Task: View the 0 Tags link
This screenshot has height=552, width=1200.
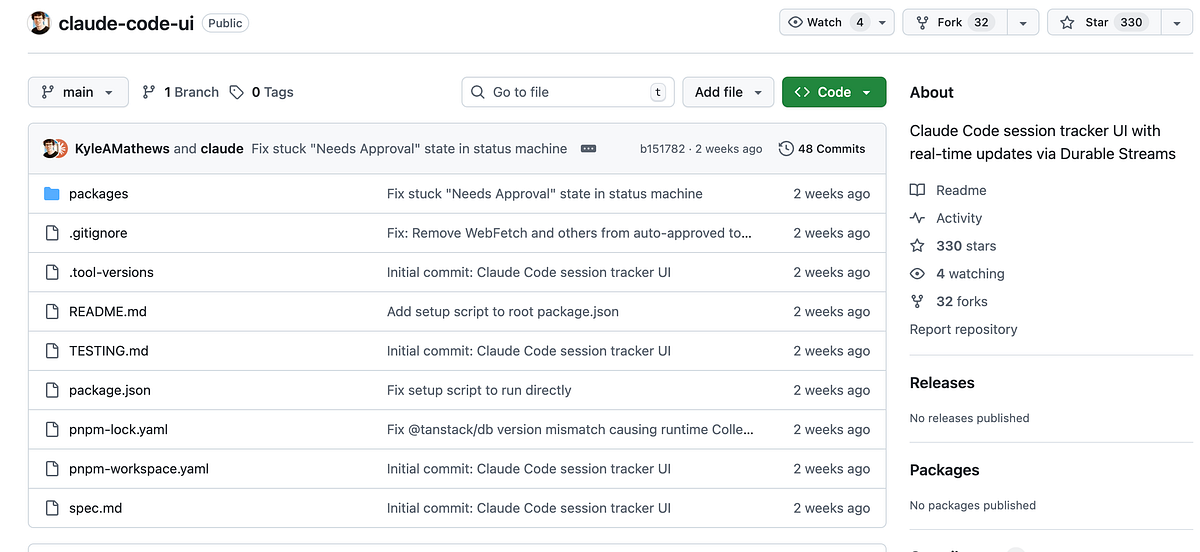Action: (x=261, y=92)
